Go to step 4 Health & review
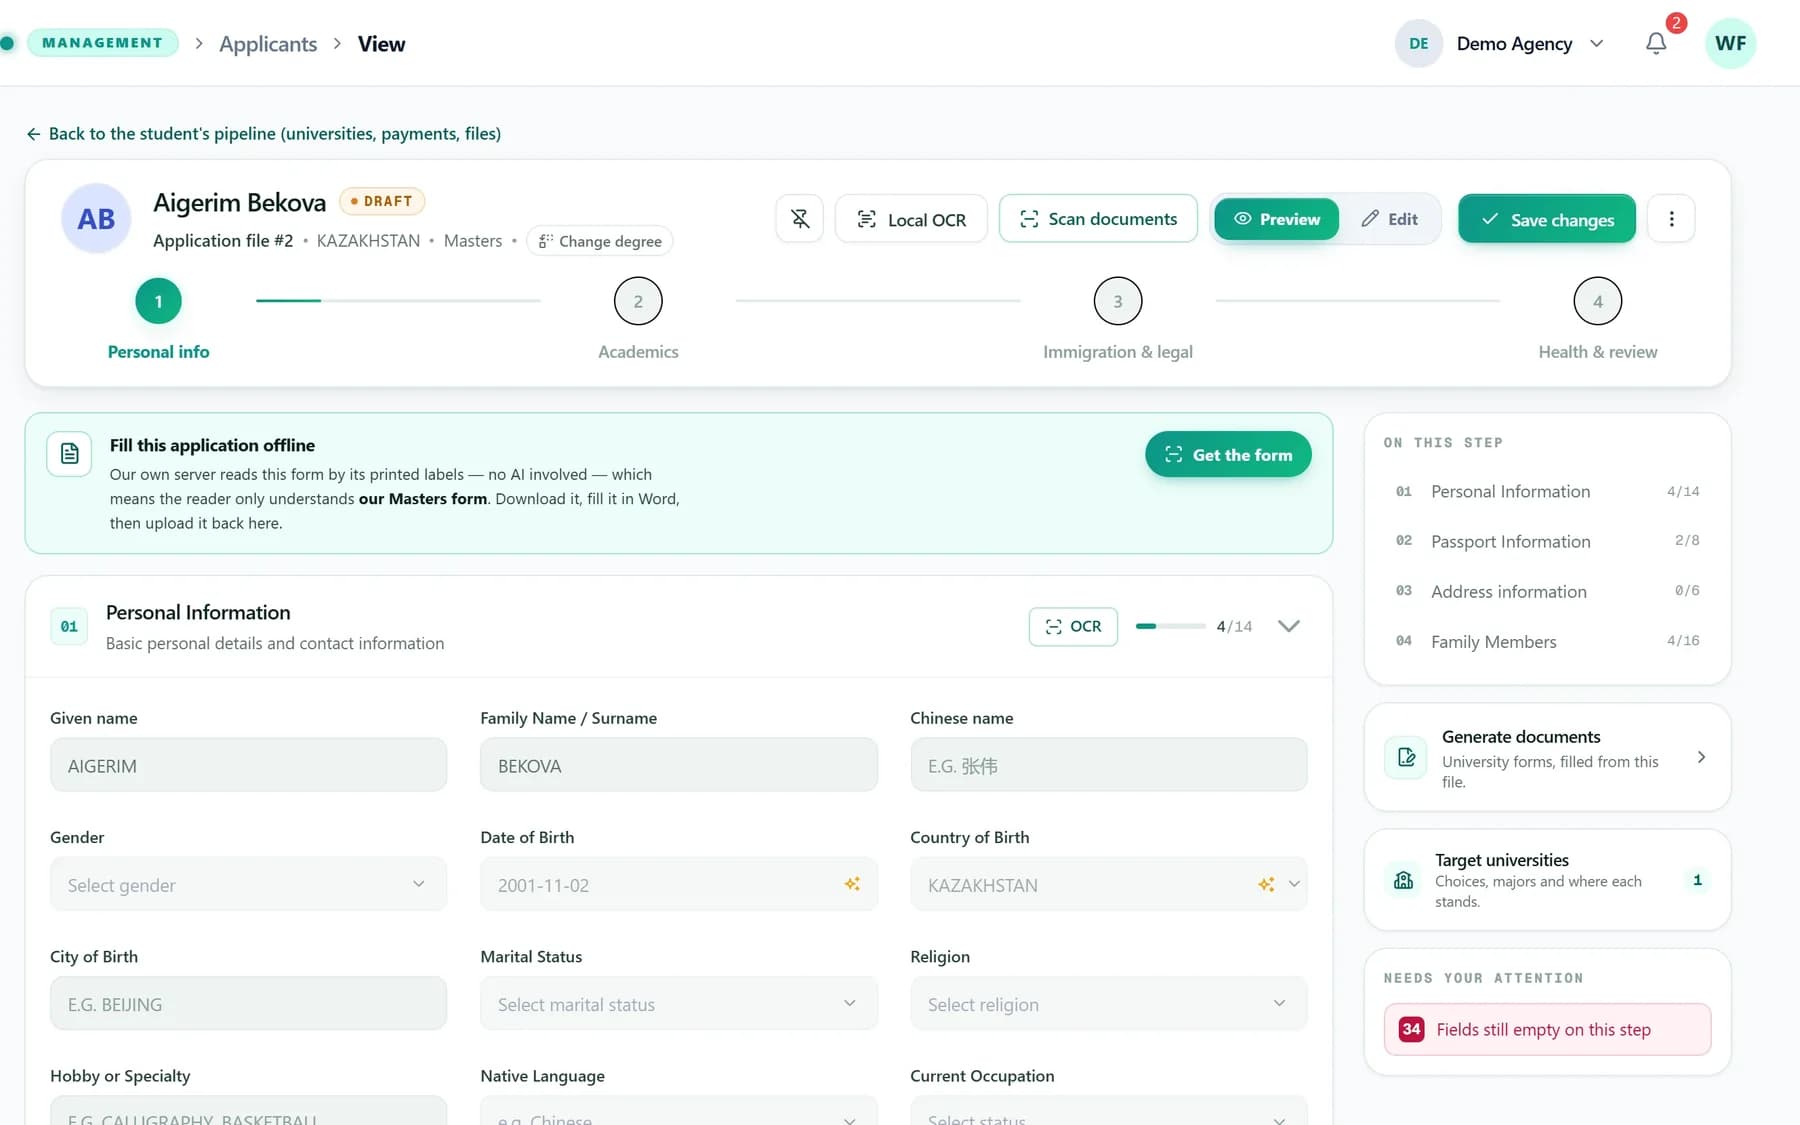 pyautogui.click(x=1598, y=301)
